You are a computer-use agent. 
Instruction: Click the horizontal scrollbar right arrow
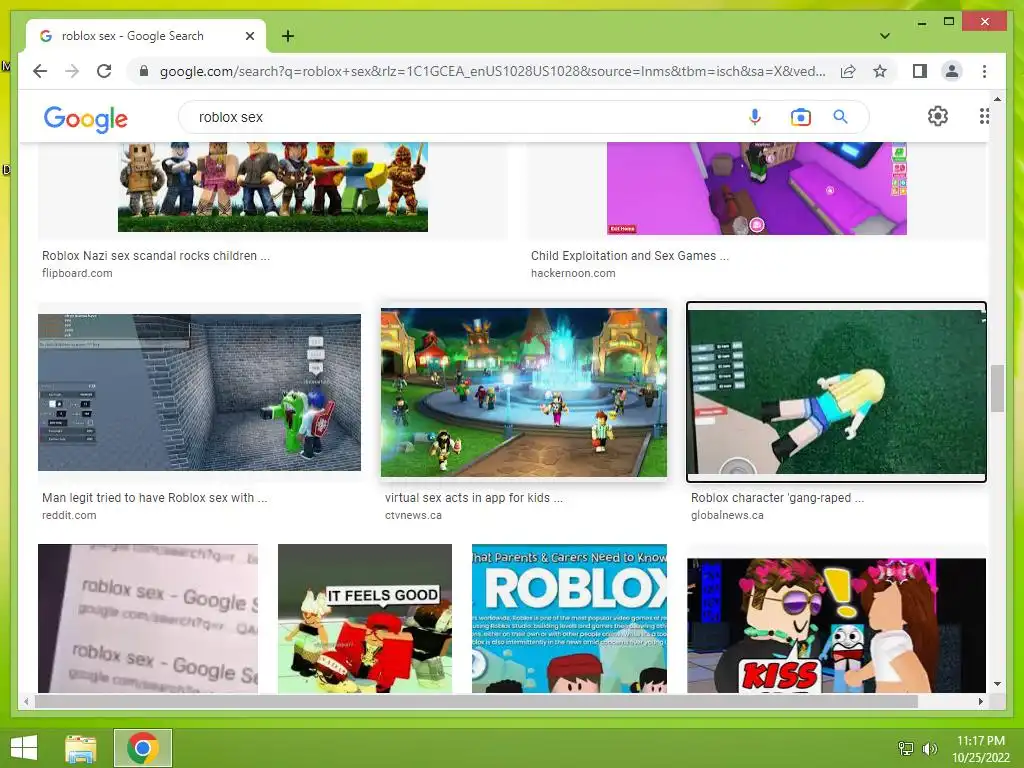[x=980, y=701]
